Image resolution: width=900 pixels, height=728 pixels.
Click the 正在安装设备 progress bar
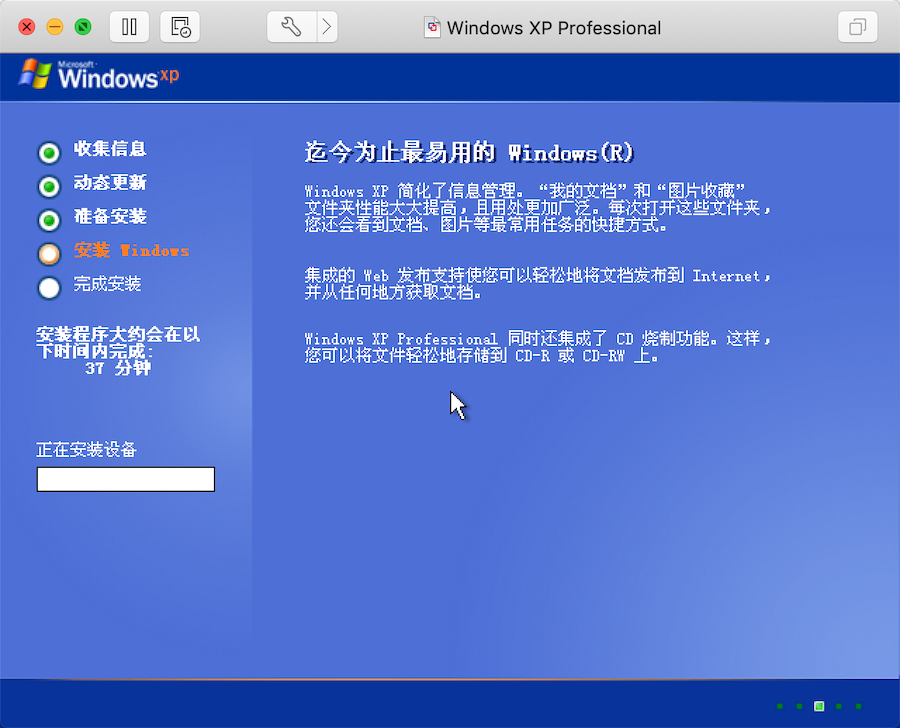pos(125,479)
